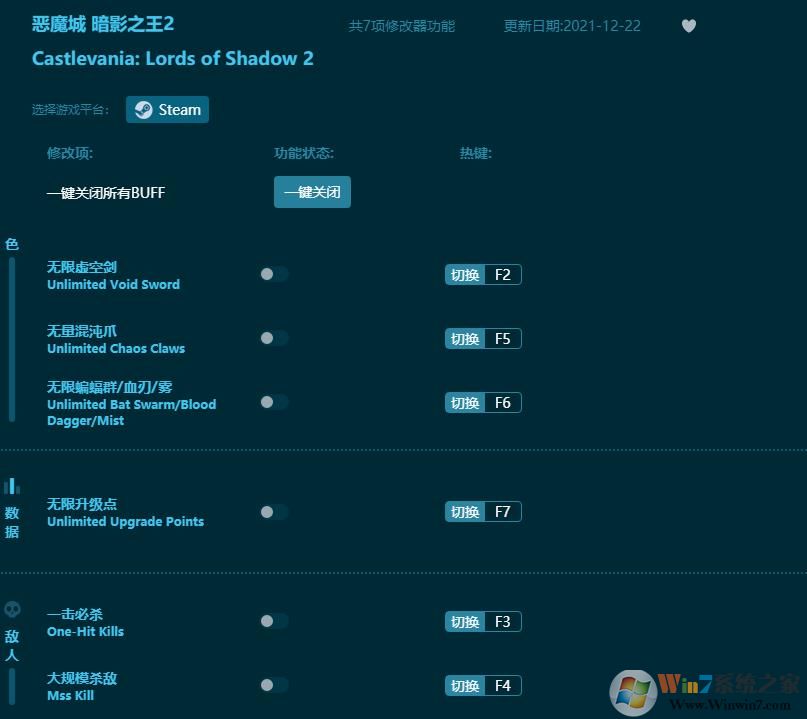Enable Unlimited Upgrade Points switch

click(272, 512)
